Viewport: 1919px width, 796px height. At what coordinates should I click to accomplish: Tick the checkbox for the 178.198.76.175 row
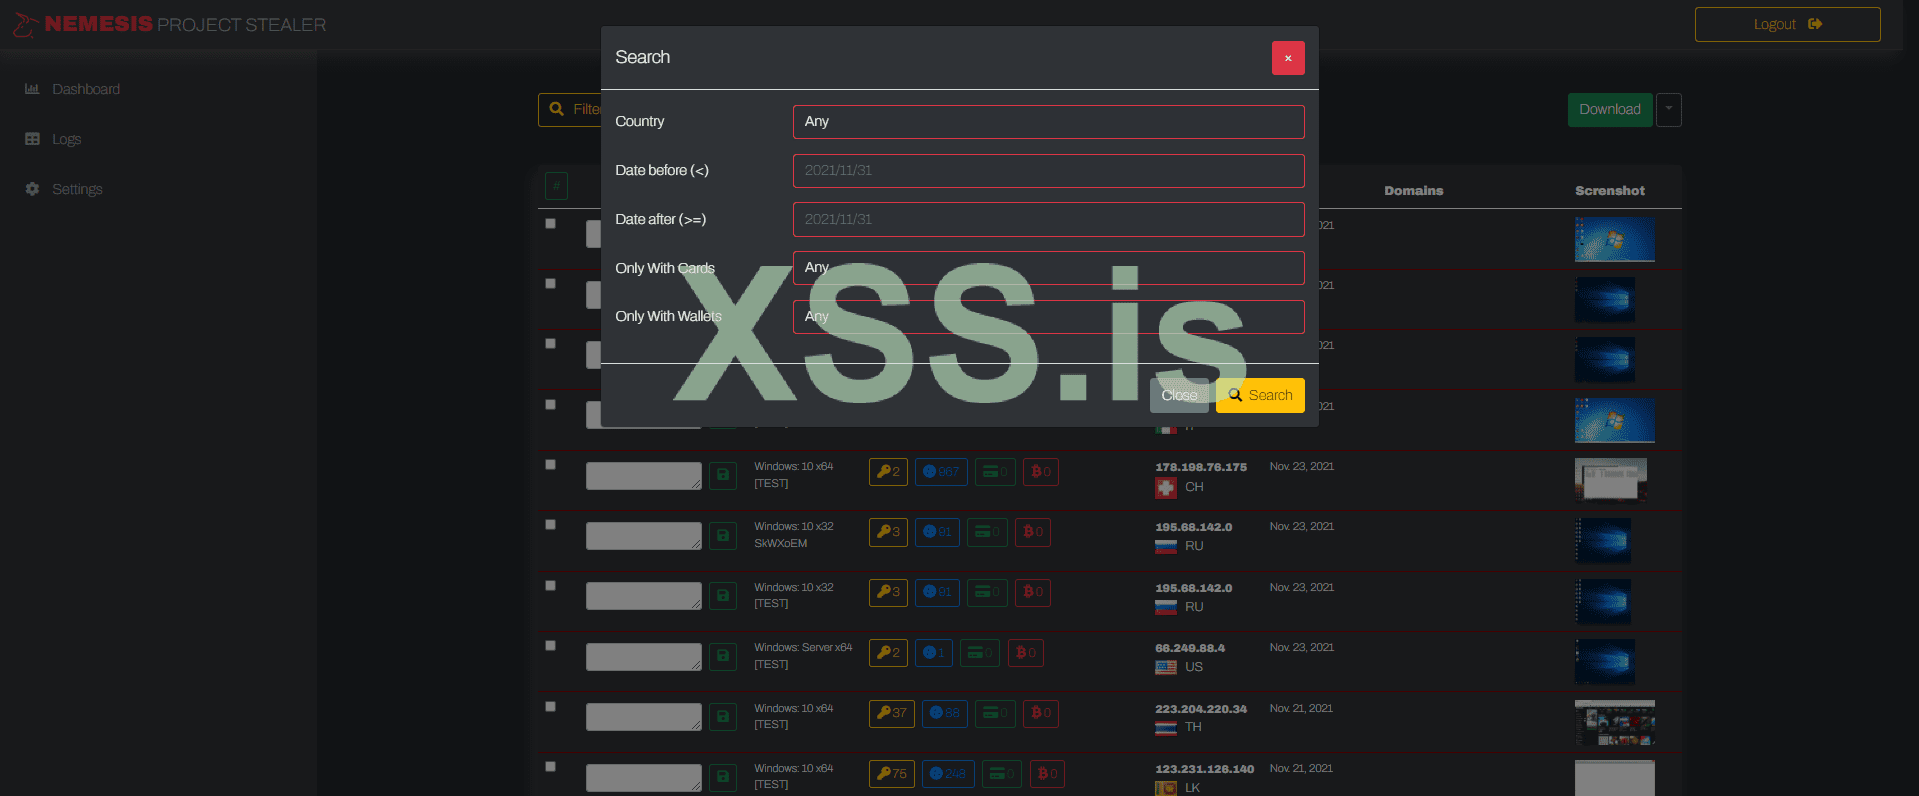click(550, 464)
